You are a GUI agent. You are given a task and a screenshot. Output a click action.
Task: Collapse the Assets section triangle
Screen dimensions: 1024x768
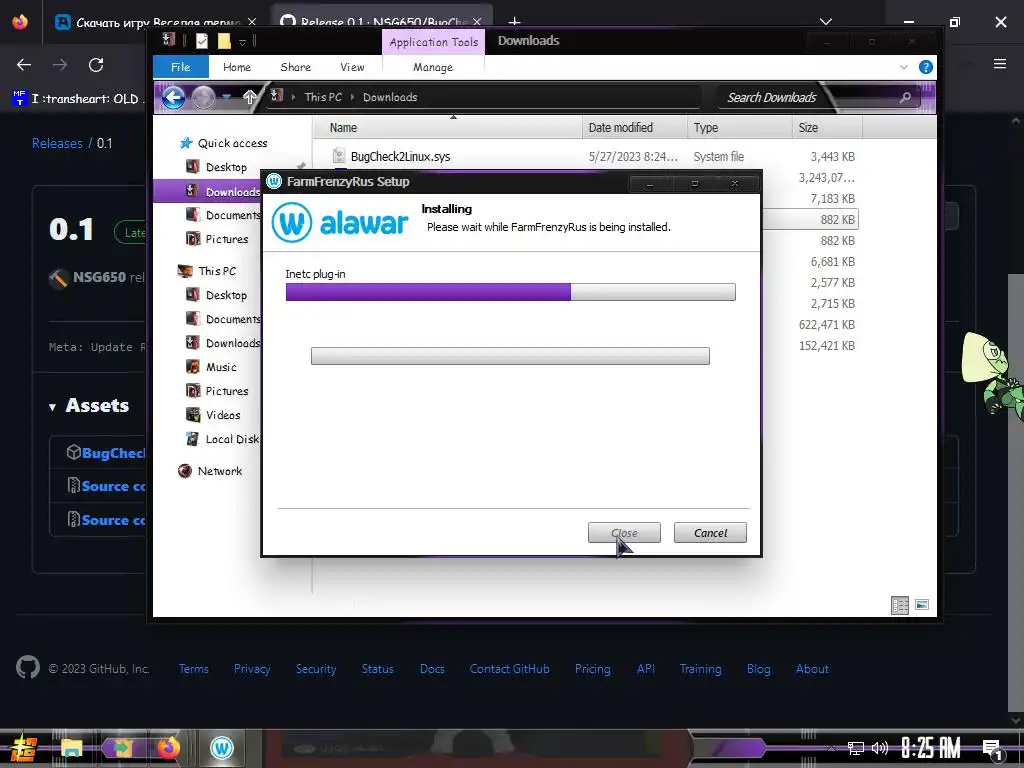(x=52, y=407)
